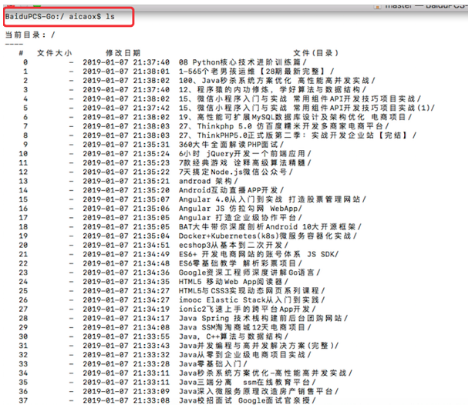Screen dimensions: 468x407
Task: Click the timestamp '2019-01-07 21:38:01'
Action: pos(126,71)
